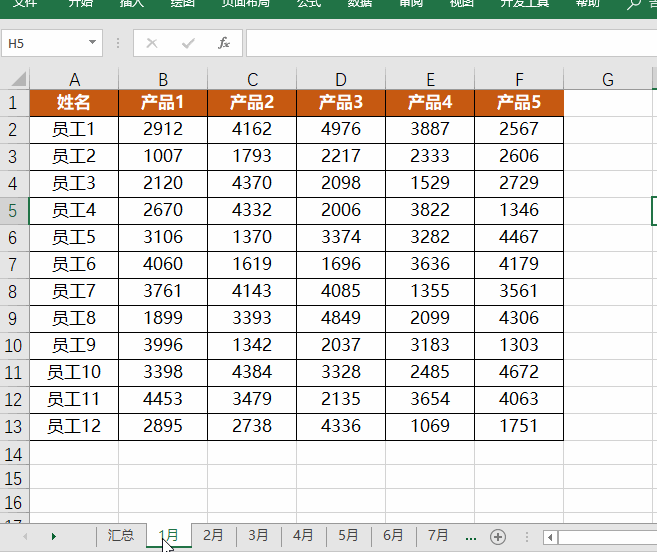Viewport: 657px width, 552px height.
Task: Click cell with value 2912
Action: (163, 130)
